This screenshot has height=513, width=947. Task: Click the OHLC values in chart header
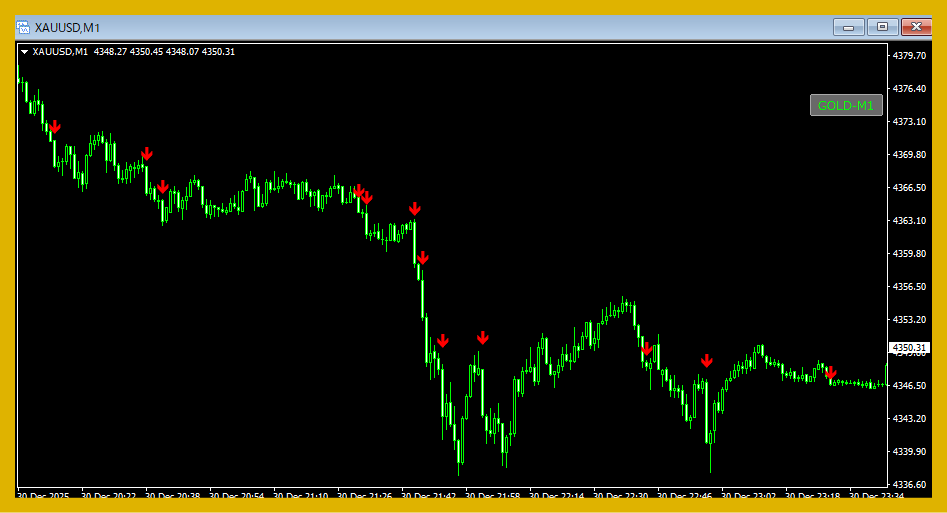click(164, 52)
